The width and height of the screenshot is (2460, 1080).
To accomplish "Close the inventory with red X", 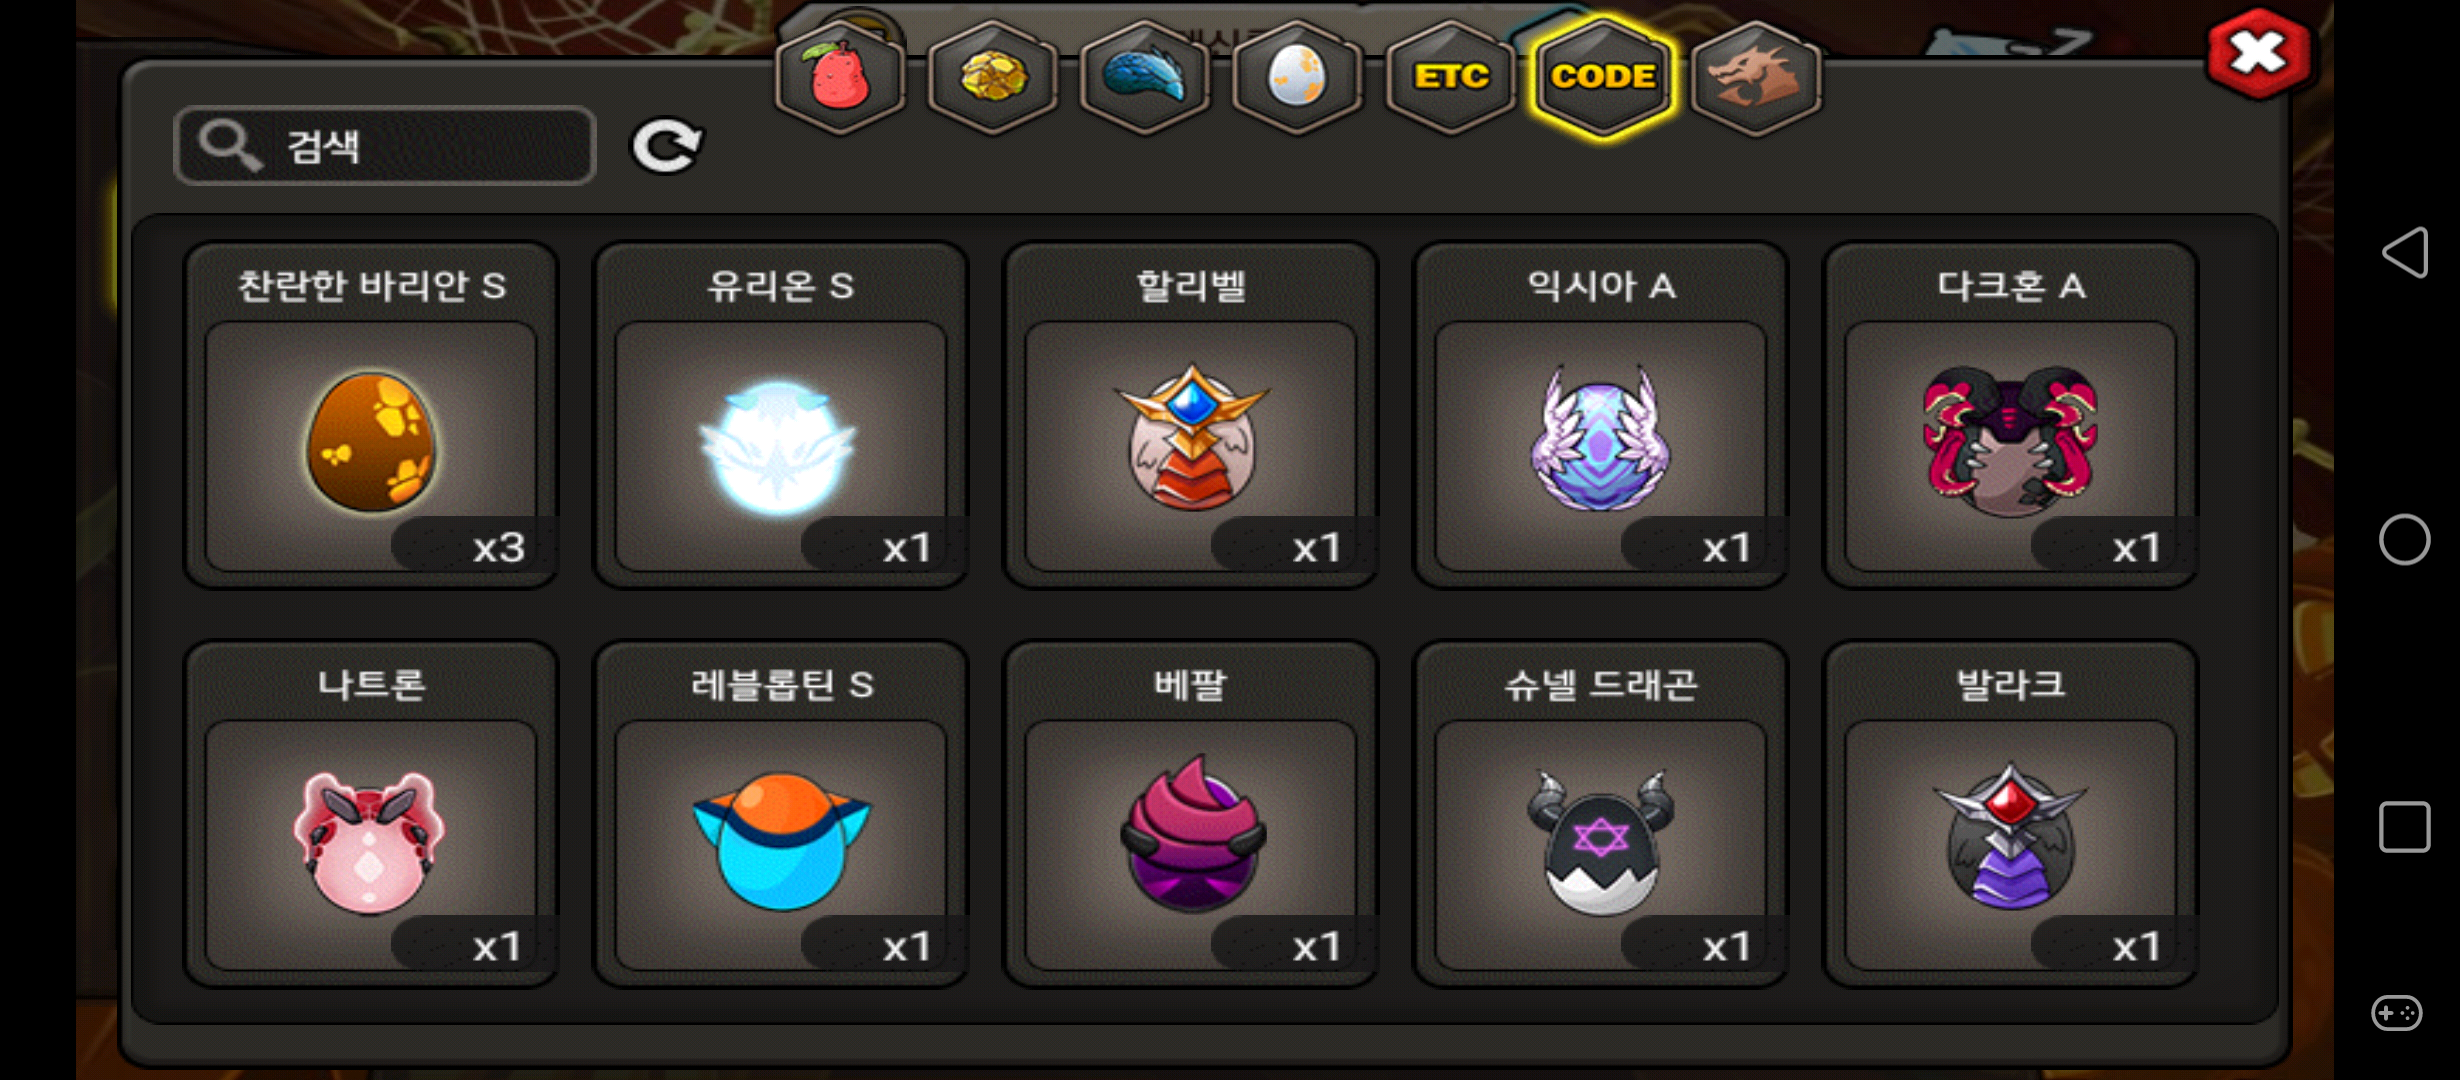I will (x=2258, y=54).
